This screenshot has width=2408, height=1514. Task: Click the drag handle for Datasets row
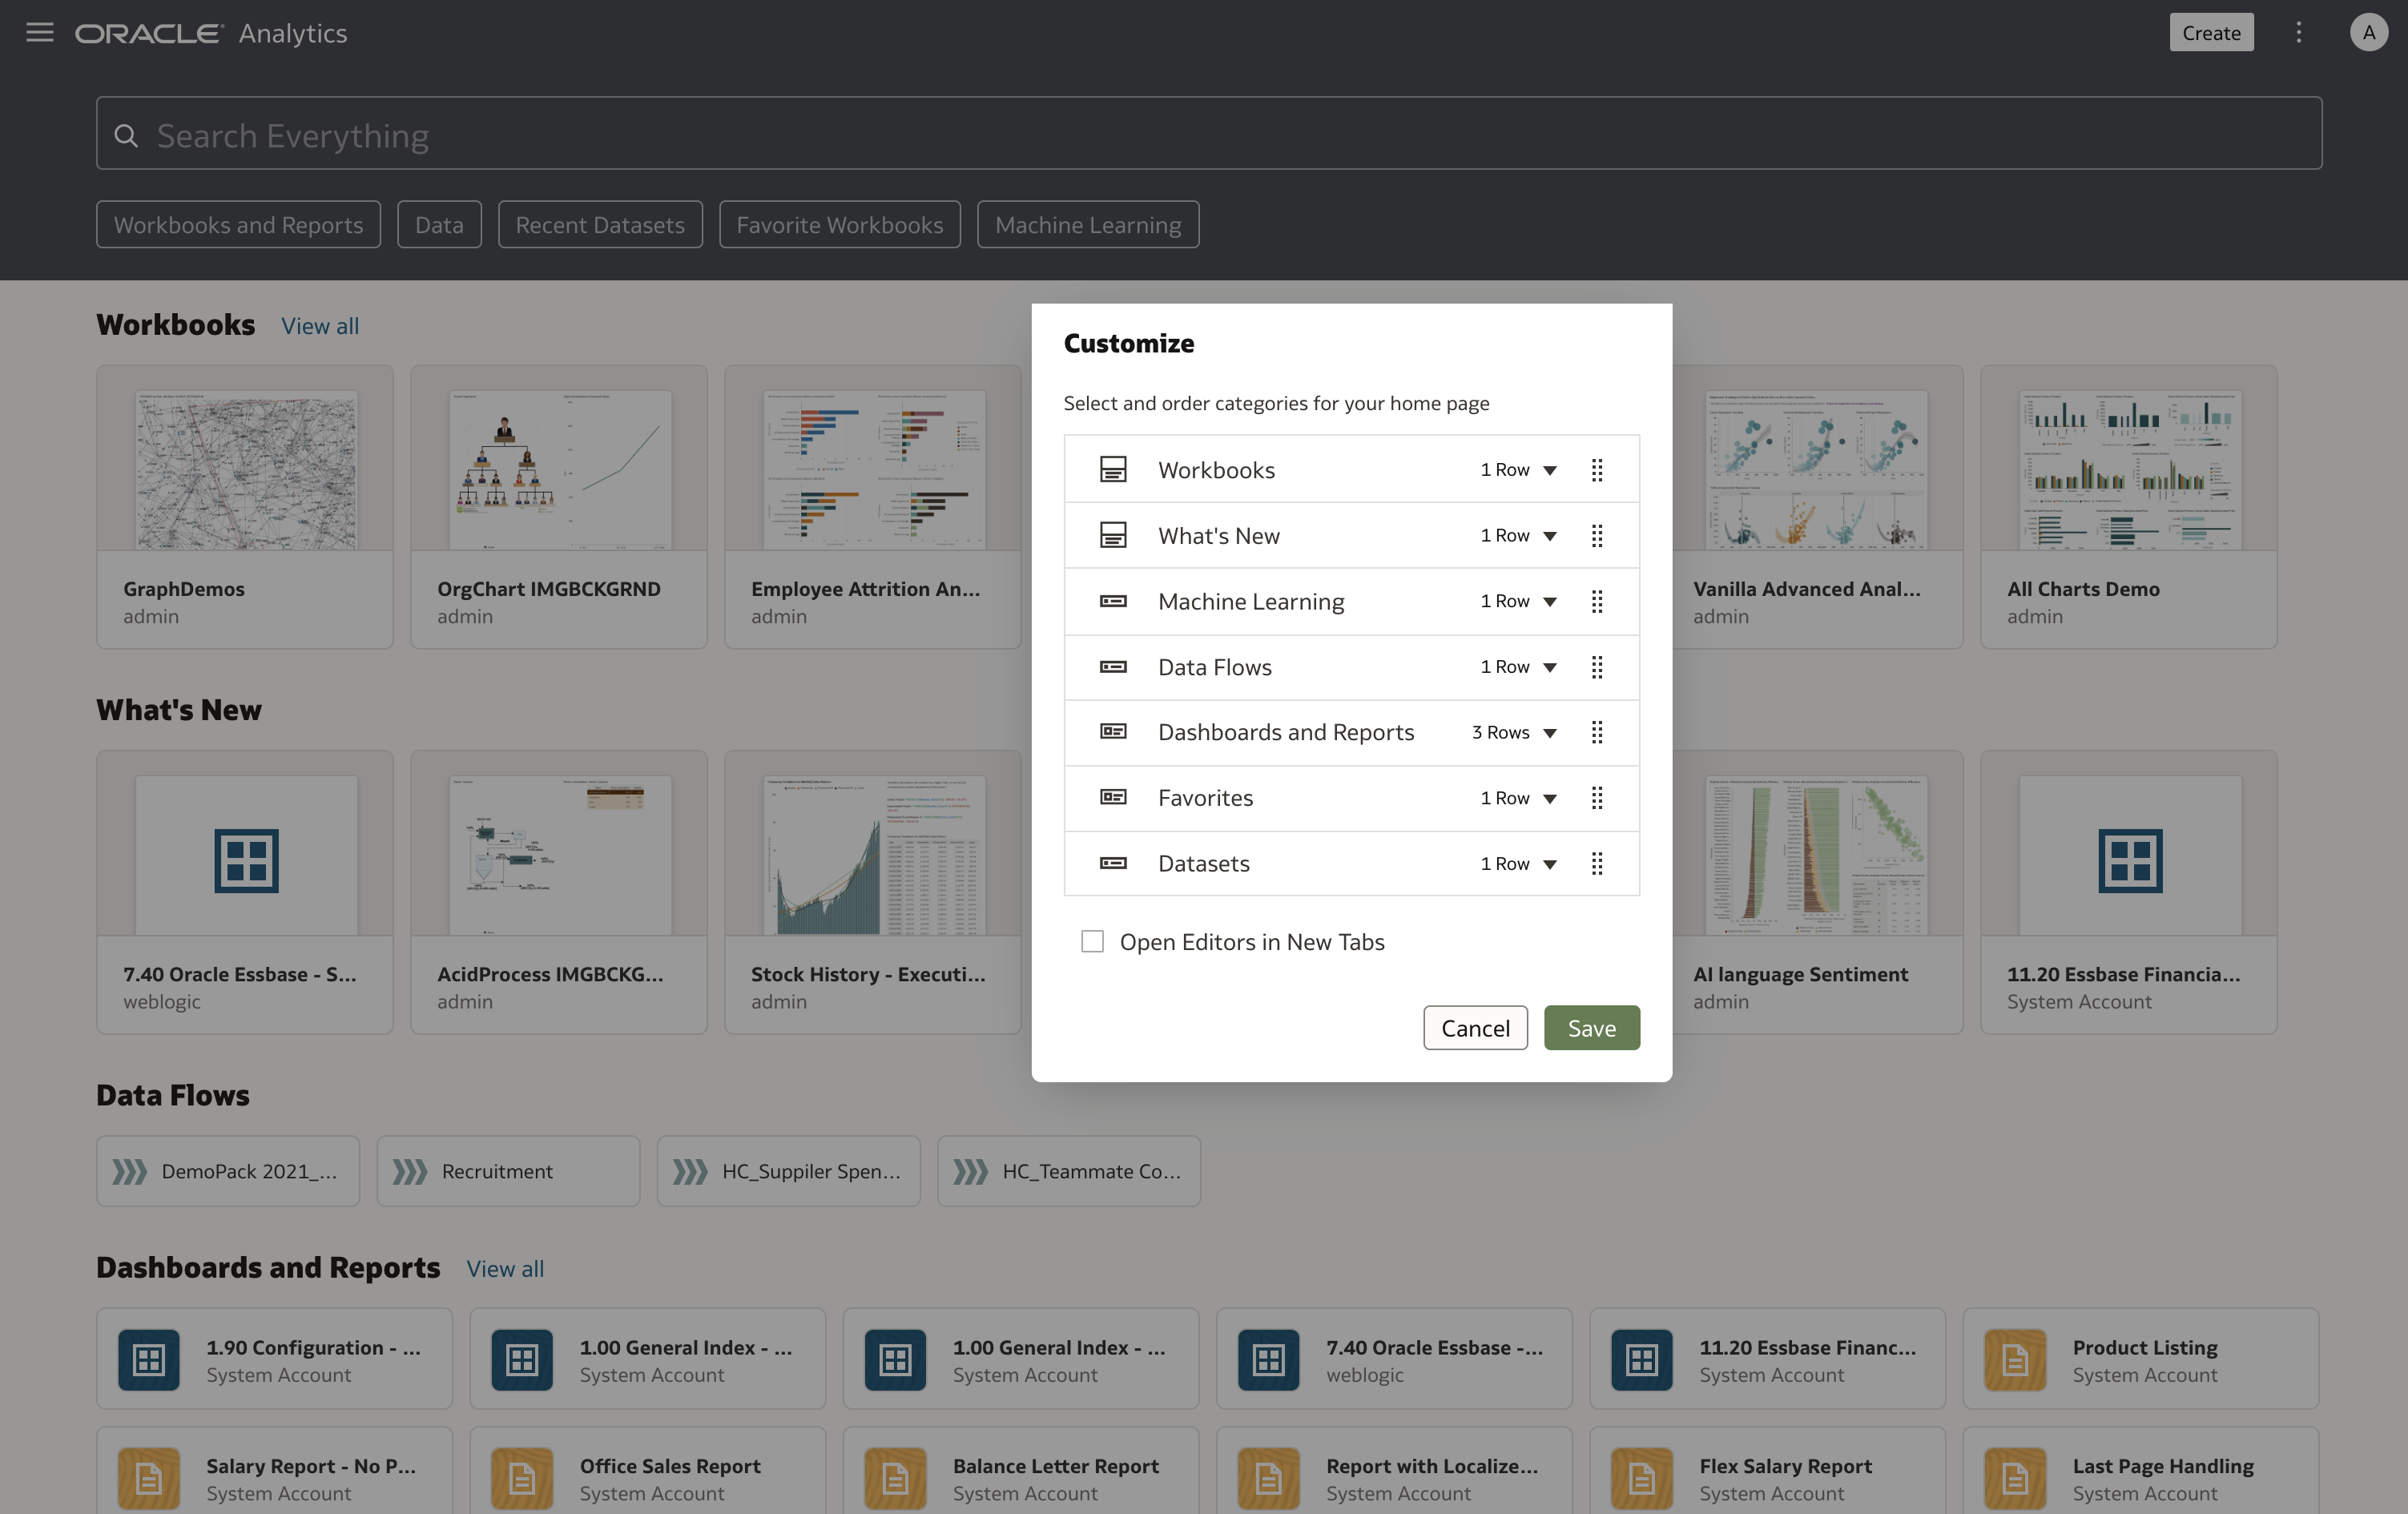pyautogui.click(x=1596, y=864)
